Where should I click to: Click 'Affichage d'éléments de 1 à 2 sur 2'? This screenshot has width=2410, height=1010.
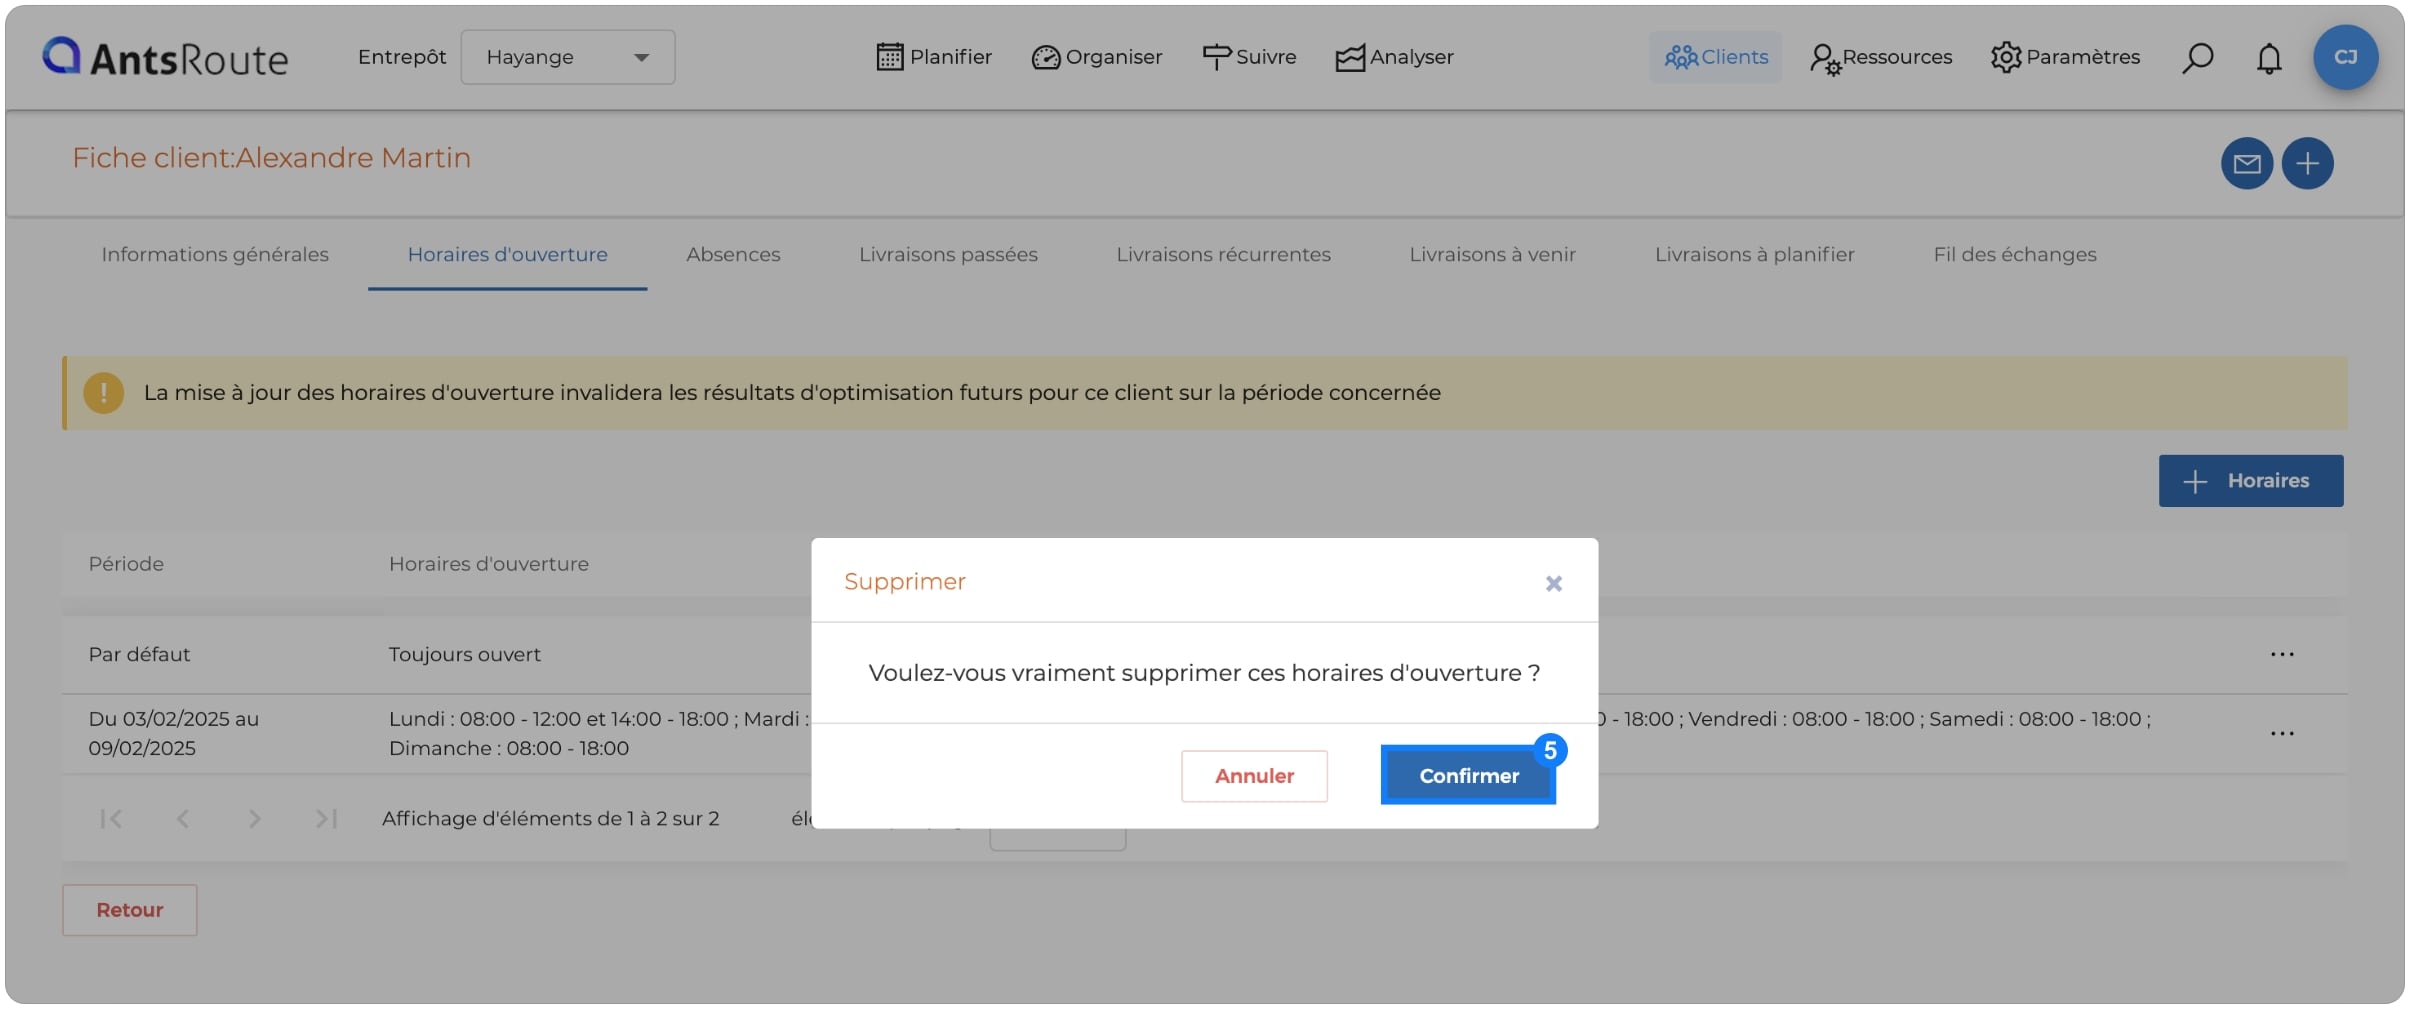pyautogui.click(x=551, y=819)
